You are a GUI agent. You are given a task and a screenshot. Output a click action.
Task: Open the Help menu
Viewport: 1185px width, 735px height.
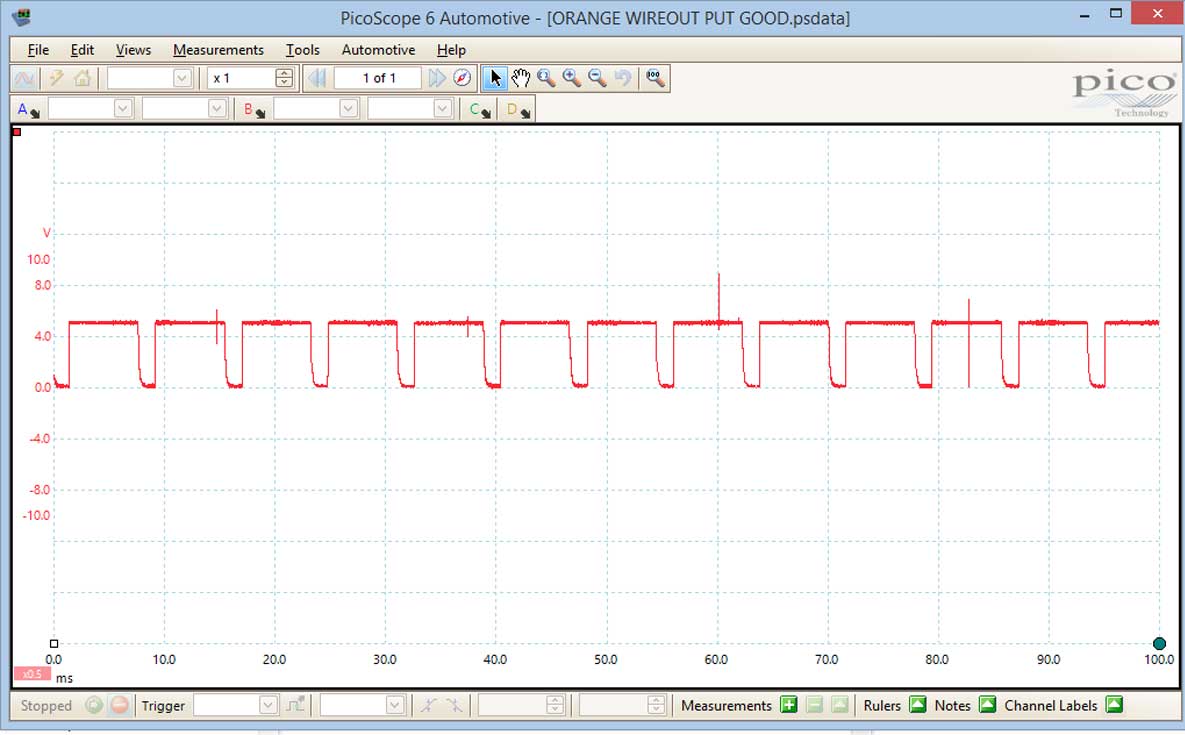point(451,50)
